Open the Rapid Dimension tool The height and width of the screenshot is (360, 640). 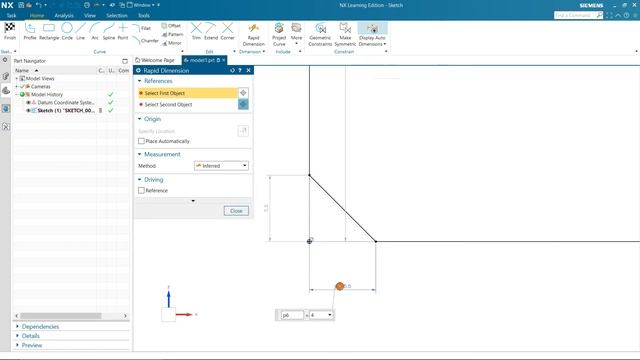[253, 34]
